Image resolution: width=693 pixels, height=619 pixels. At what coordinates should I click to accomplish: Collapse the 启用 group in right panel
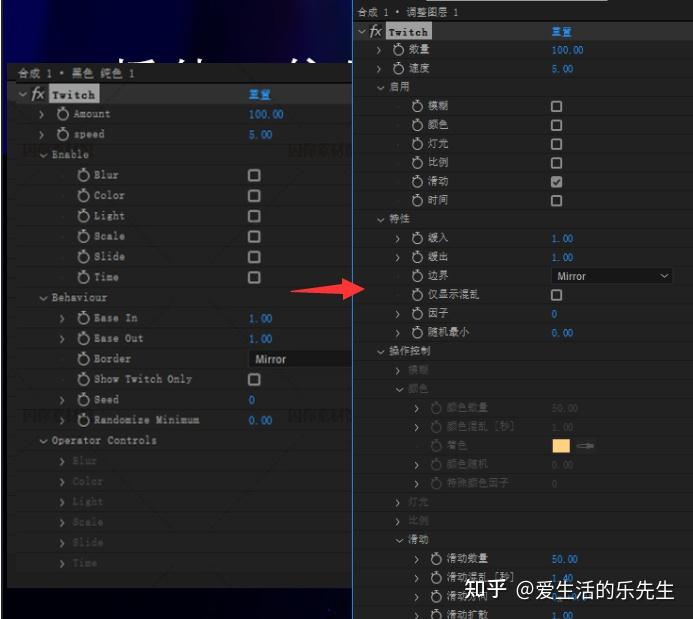[x=381, y=87]
